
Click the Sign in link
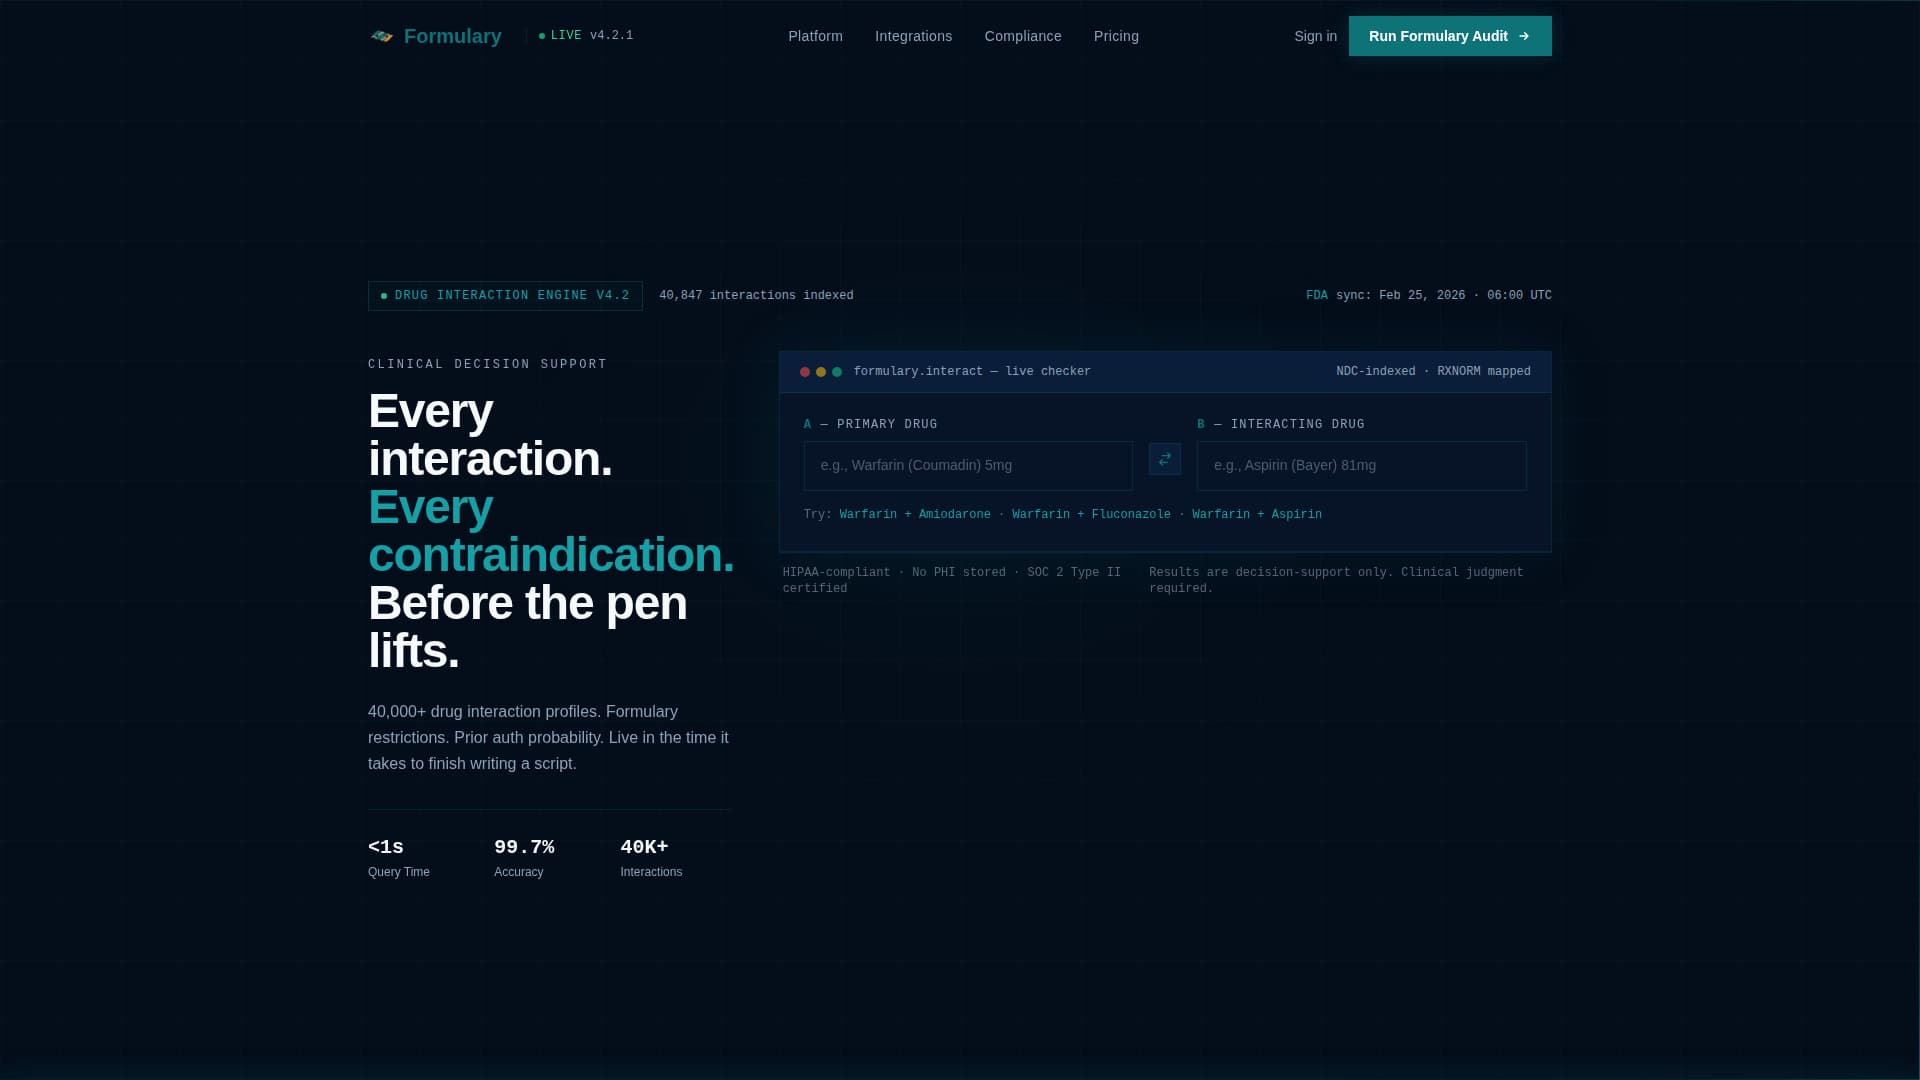pyautogui.click(x=1315, y=36)
